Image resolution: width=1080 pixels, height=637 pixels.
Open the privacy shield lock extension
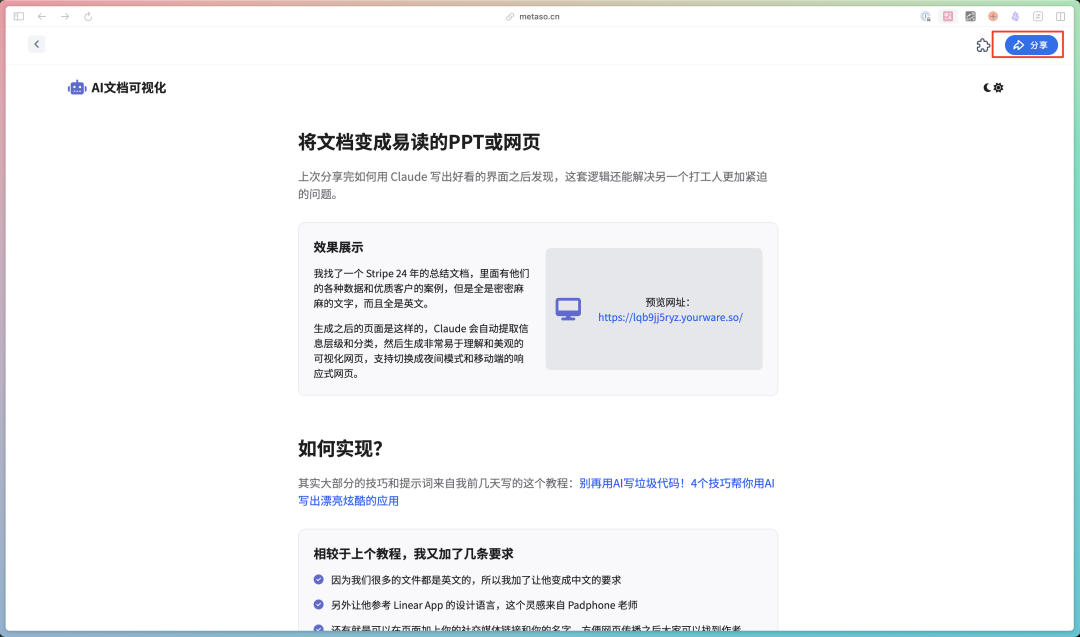pyautogui.click(x=926, y=17)
